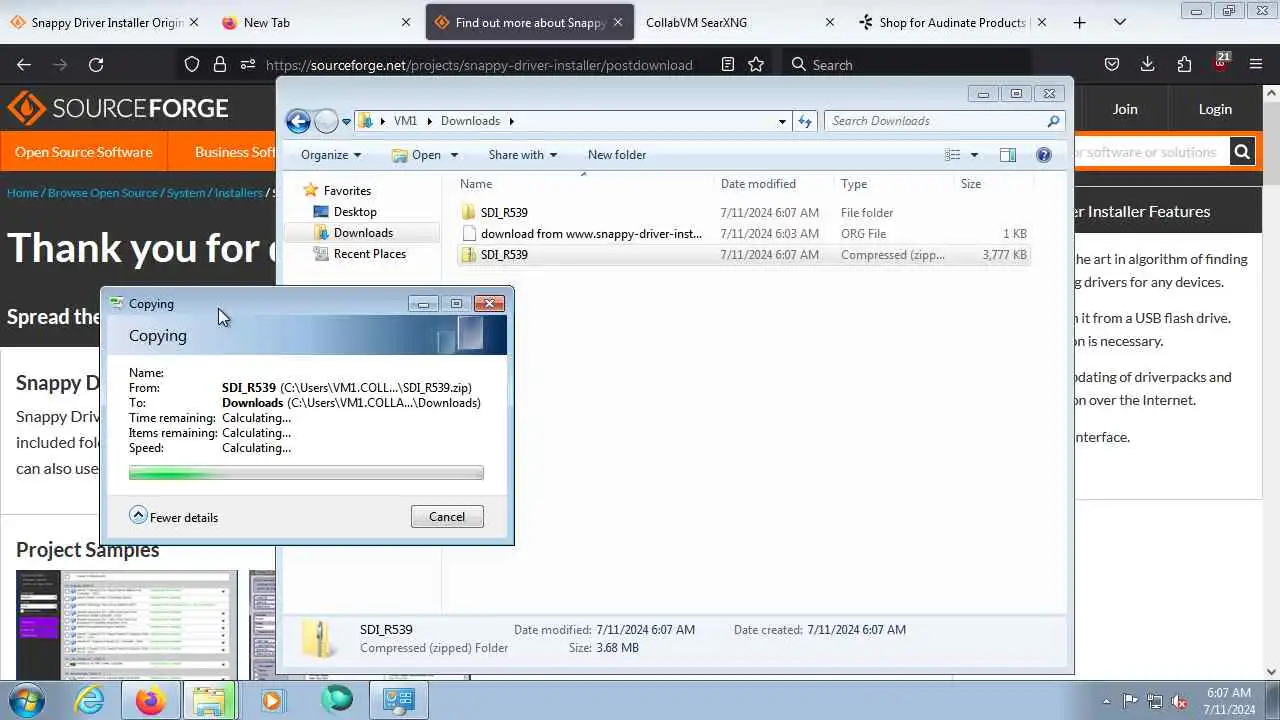This screenshot has height=720, width=1280.
Task: Click the site padlock security icon
Action: coord(220,64)
